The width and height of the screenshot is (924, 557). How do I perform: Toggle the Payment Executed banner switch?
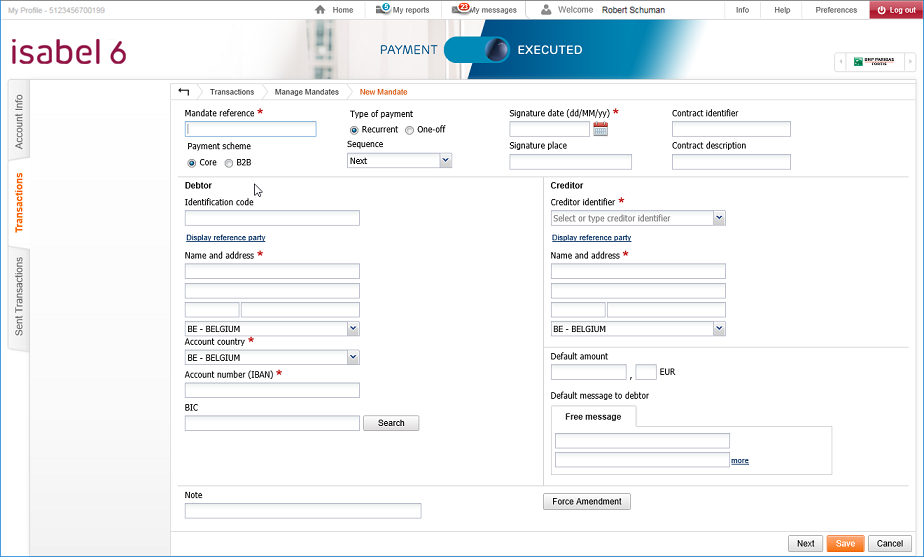(476, 50)
